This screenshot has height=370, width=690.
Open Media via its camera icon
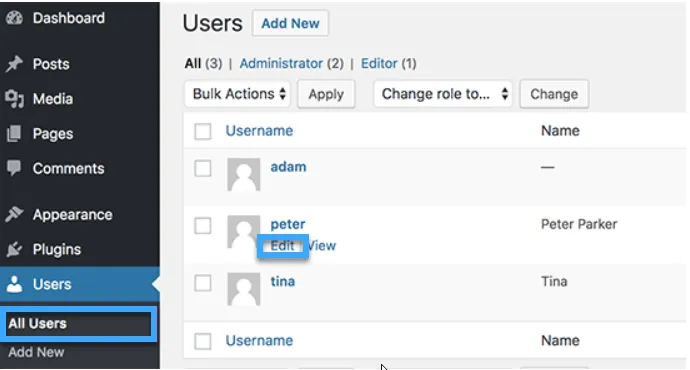coord(15,99)
